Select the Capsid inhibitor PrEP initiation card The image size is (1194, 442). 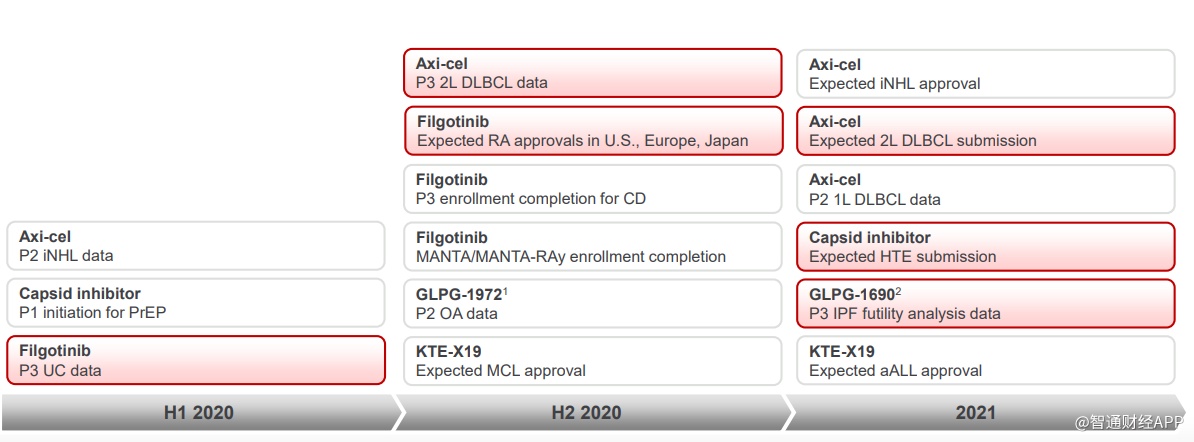pyautogui.click(x=195, y=303)
